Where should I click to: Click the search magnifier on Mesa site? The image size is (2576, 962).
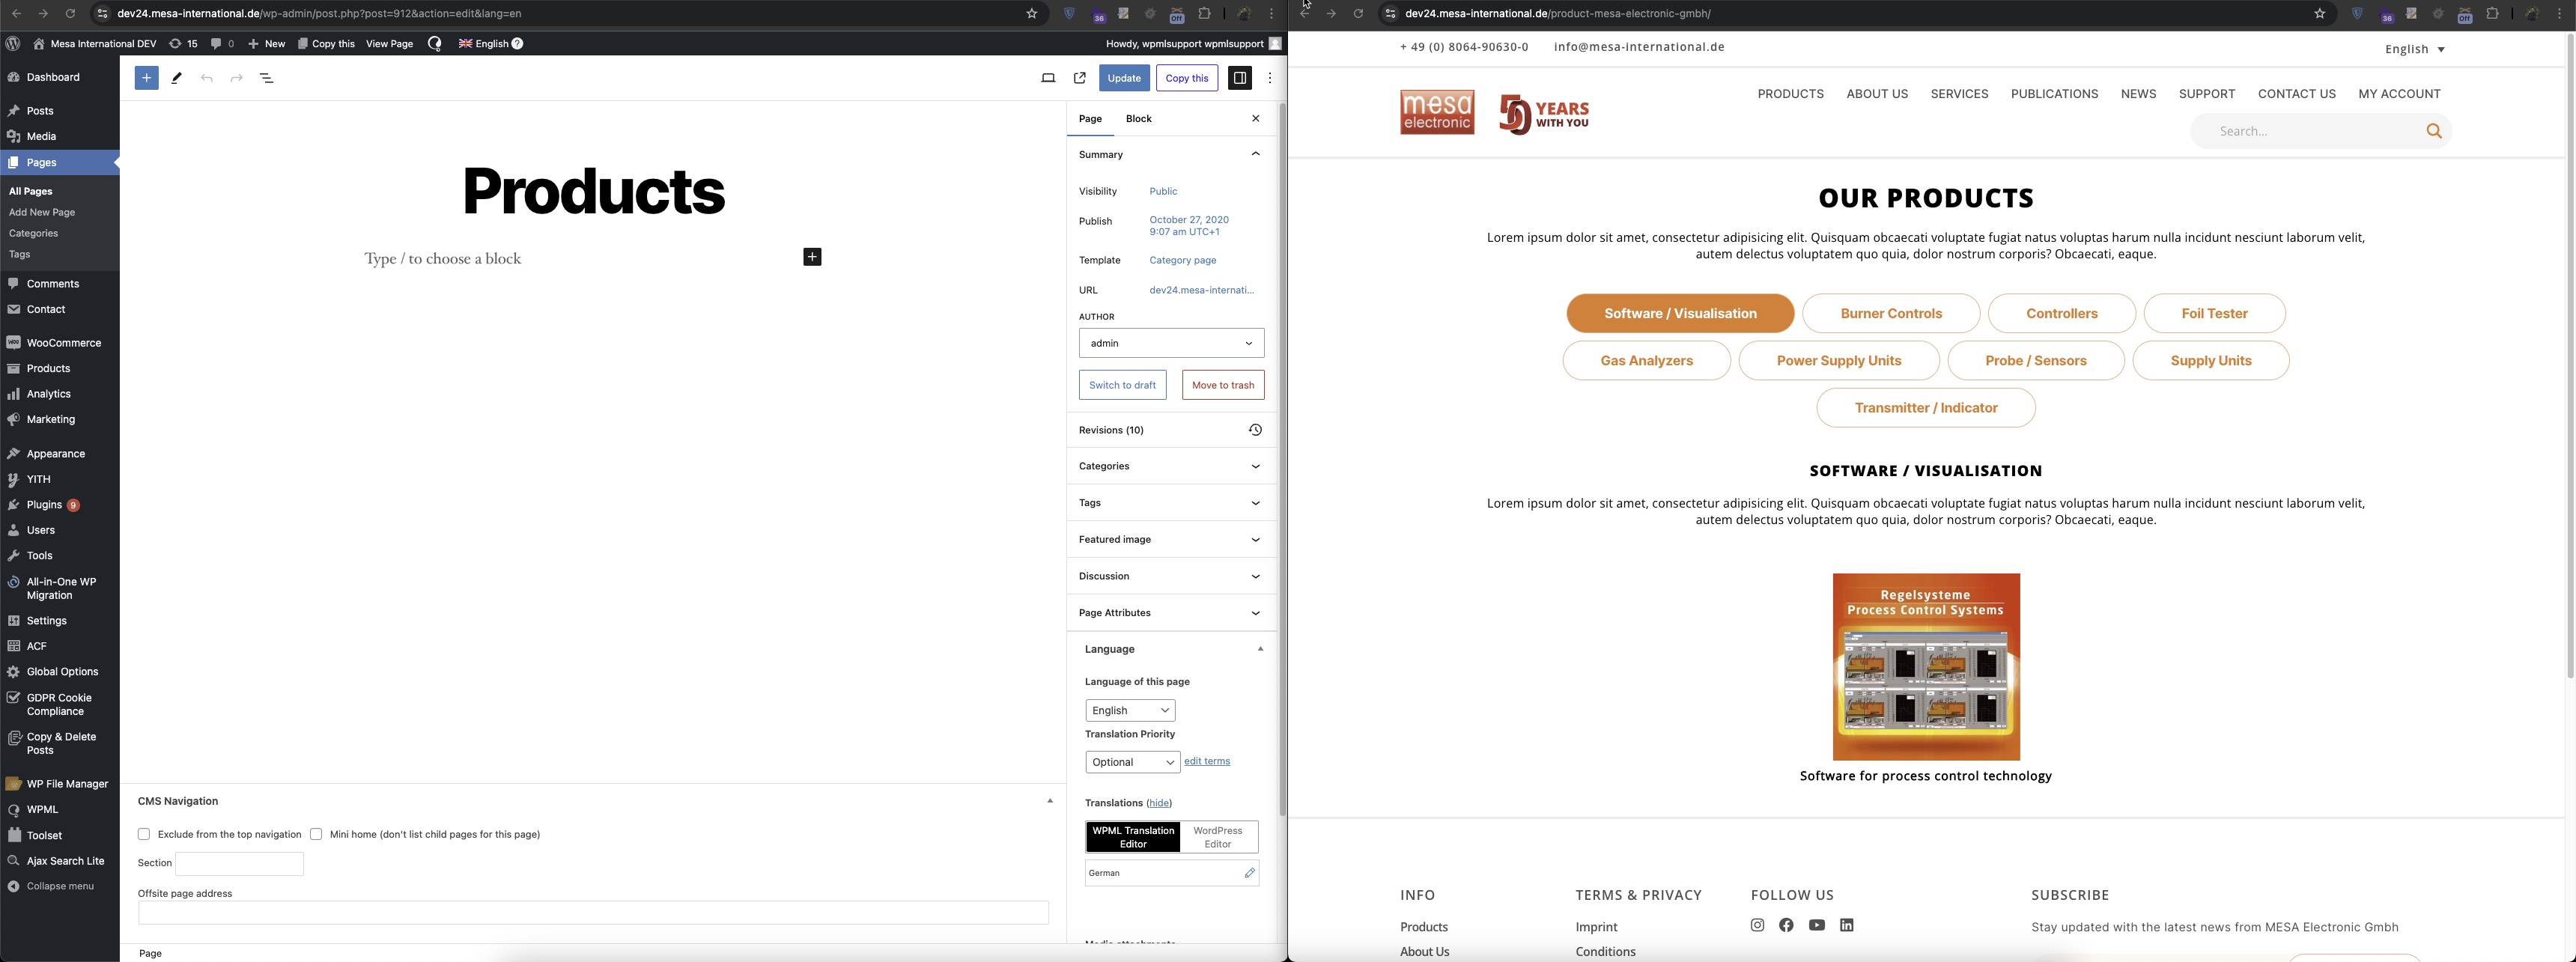pyautogui.click(x=2434, y=131)
